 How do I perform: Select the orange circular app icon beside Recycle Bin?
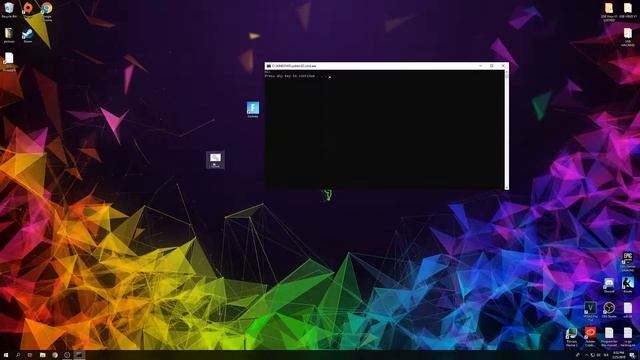point(28,9)
